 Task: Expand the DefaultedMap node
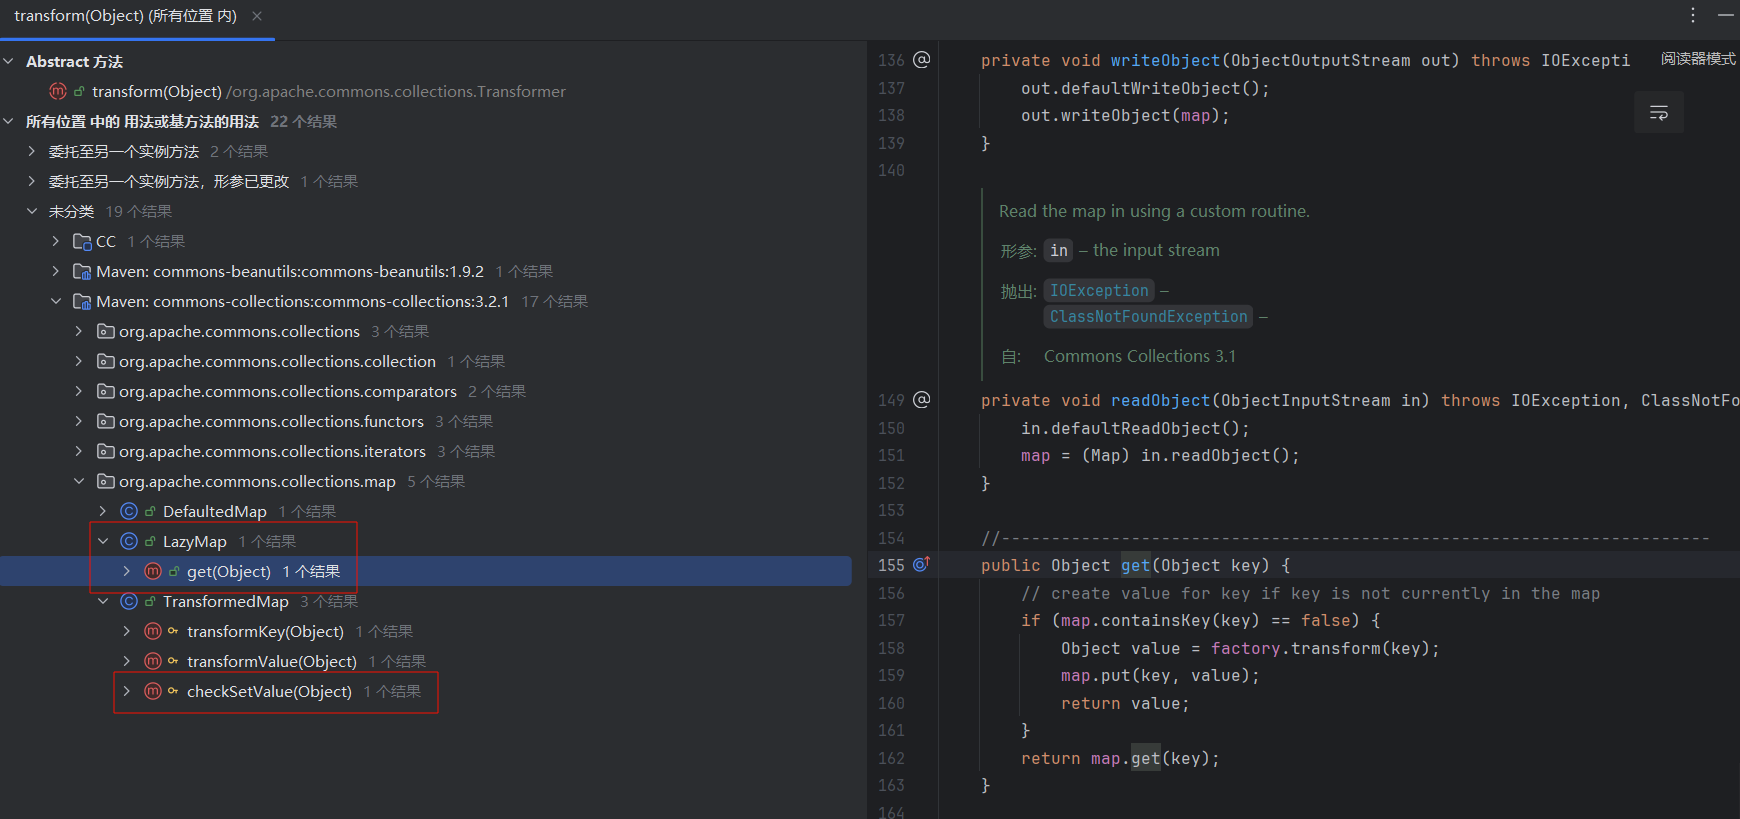click(x=103, y=511)
